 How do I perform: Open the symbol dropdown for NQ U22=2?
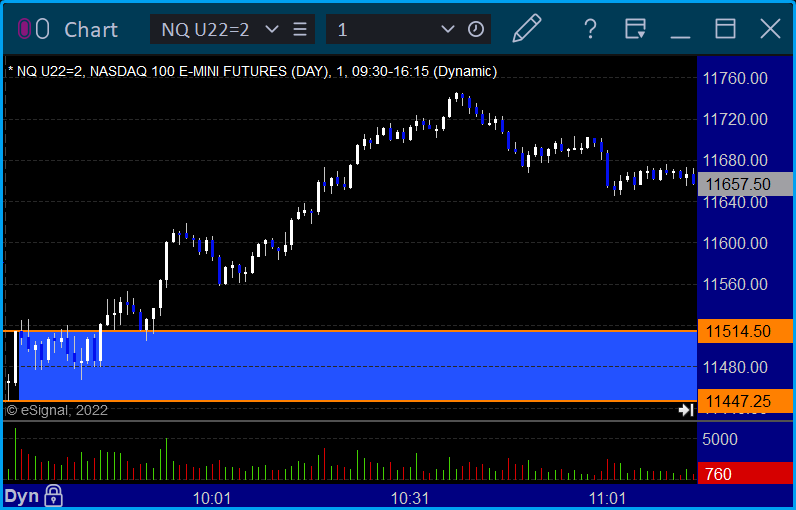point(272,29)
